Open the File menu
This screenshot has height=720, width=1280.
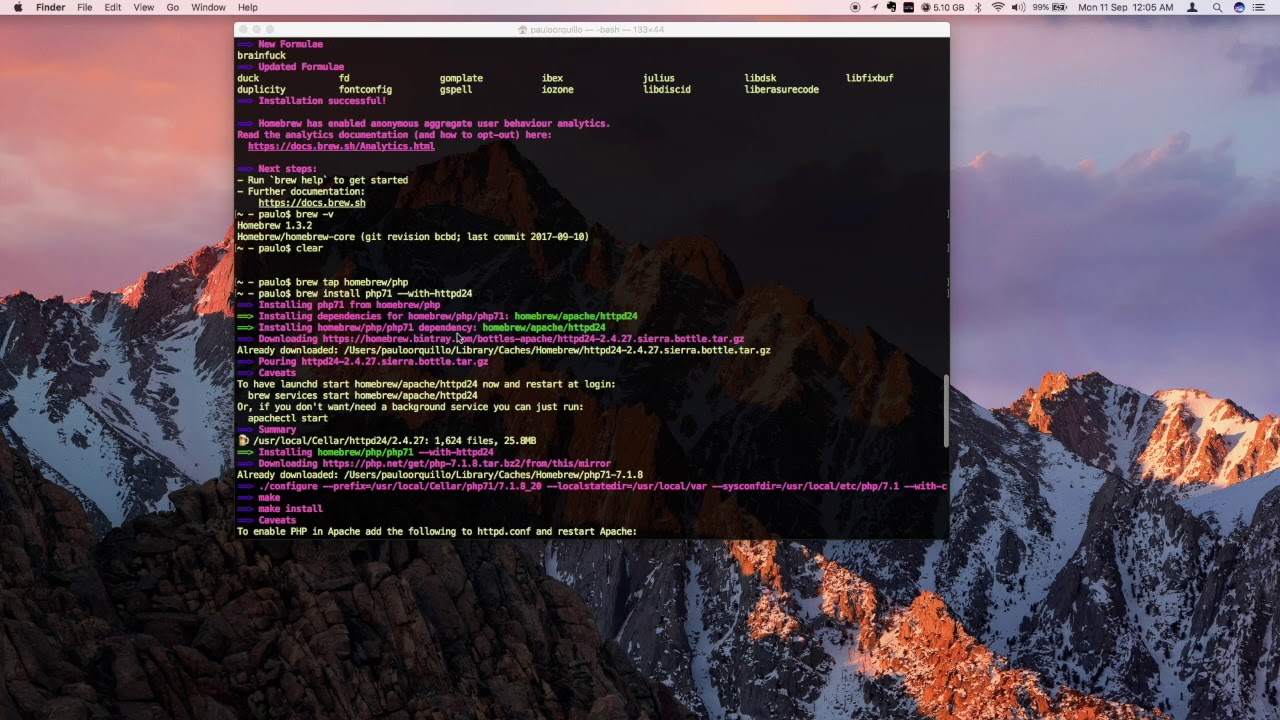(85, 7)
